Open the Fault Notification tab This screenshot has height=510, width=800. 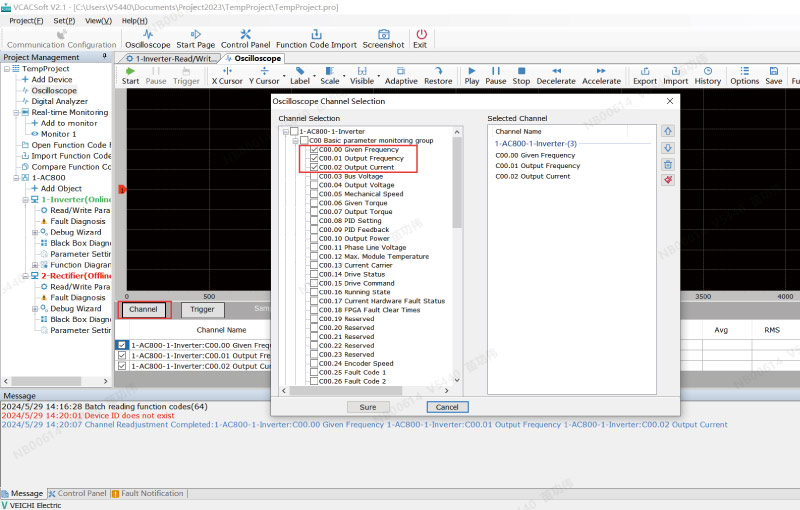point(147,494)
